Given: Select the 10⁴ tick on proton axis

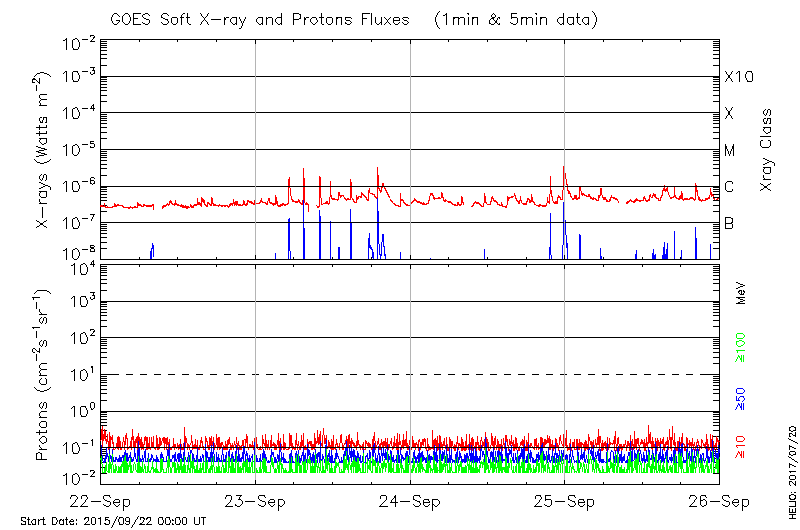Looking at the screenshot, I should tap(80, 267).
